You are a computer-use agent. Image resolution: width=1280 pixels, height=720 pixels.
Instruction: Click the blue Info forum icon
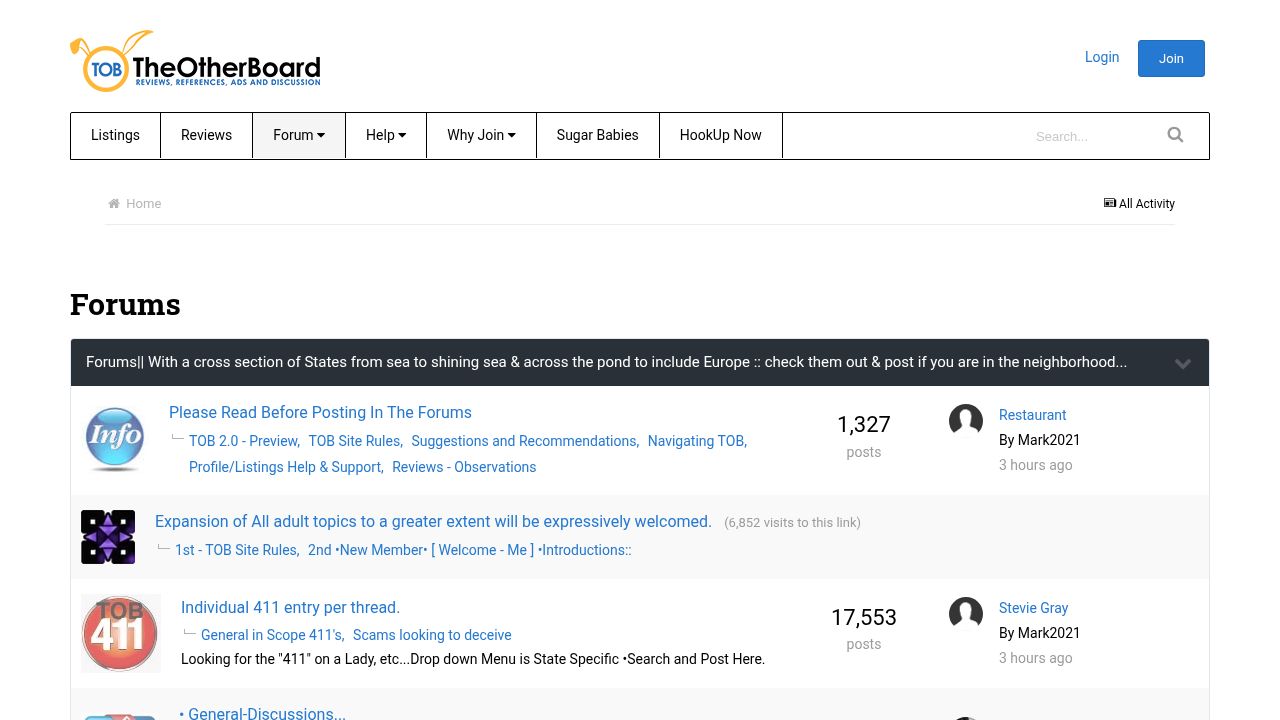pos(115,439)
